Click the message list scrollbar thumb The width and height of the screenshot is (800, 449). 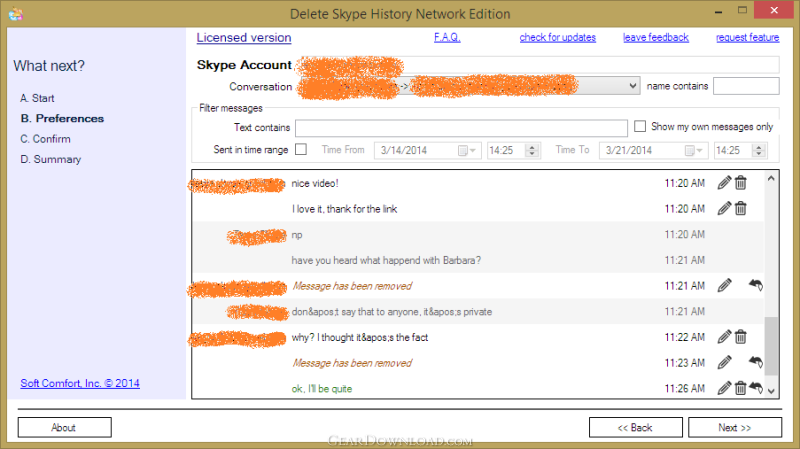pyautogui.click(x=771, y=346)
